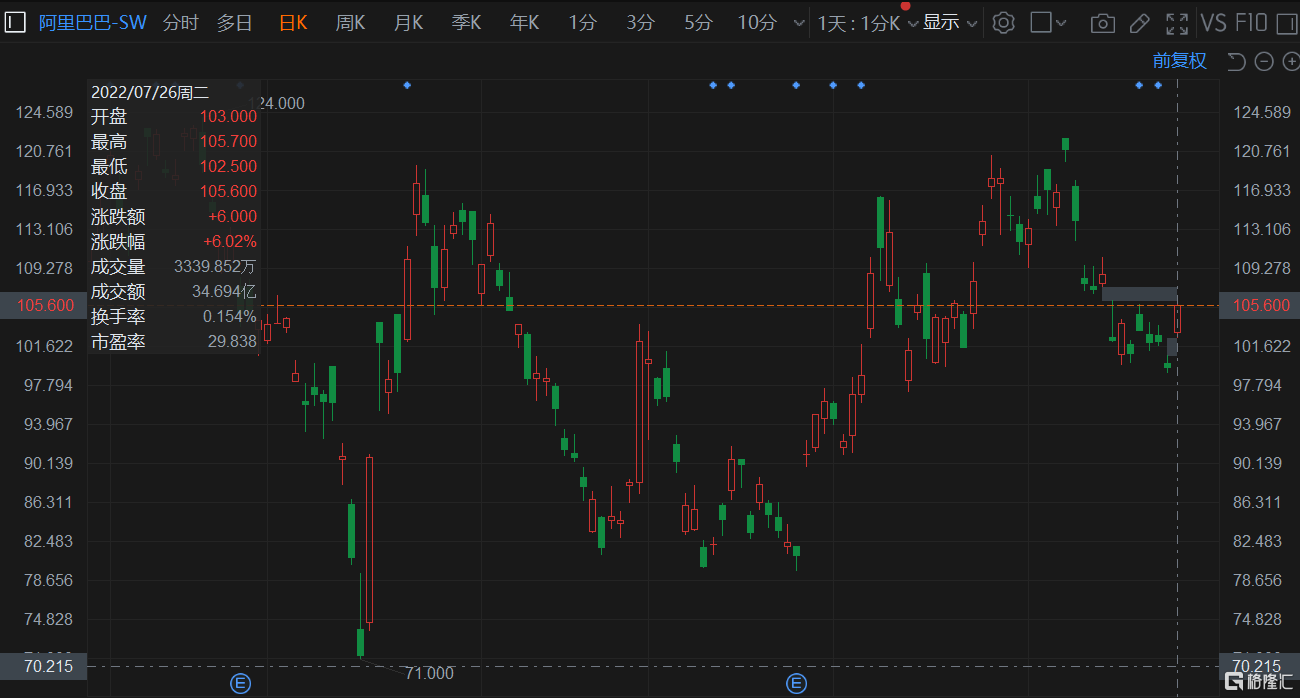Switch to the 分时 tab
Viewport: 1300px width, 698px height.
coord(180,23)
